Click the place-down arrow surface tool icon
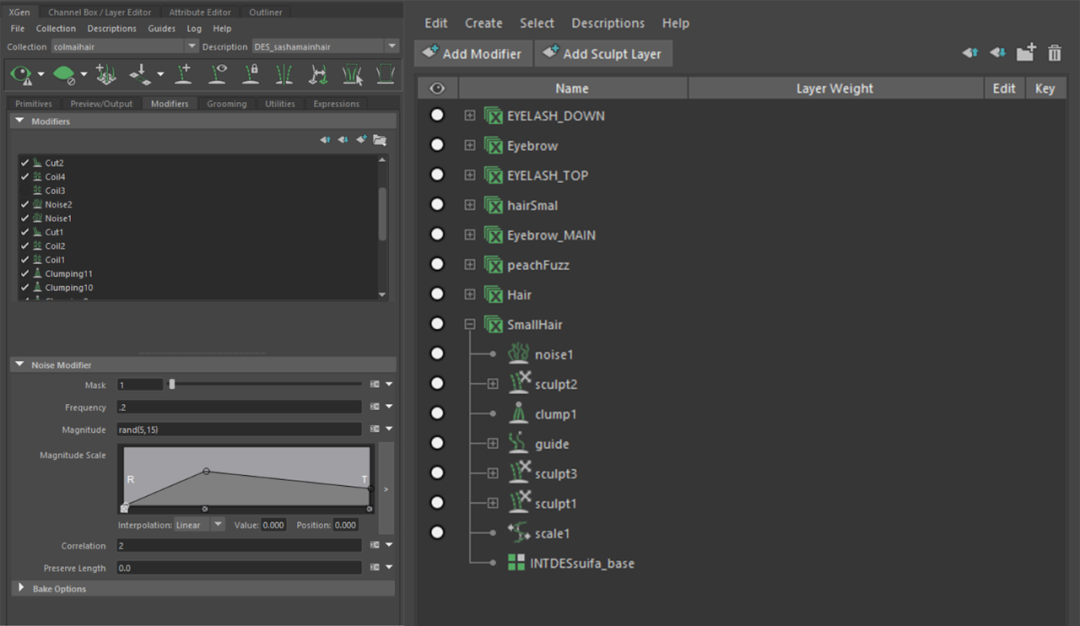This screenshot has width=1080, height=626. tap(141, 74)
